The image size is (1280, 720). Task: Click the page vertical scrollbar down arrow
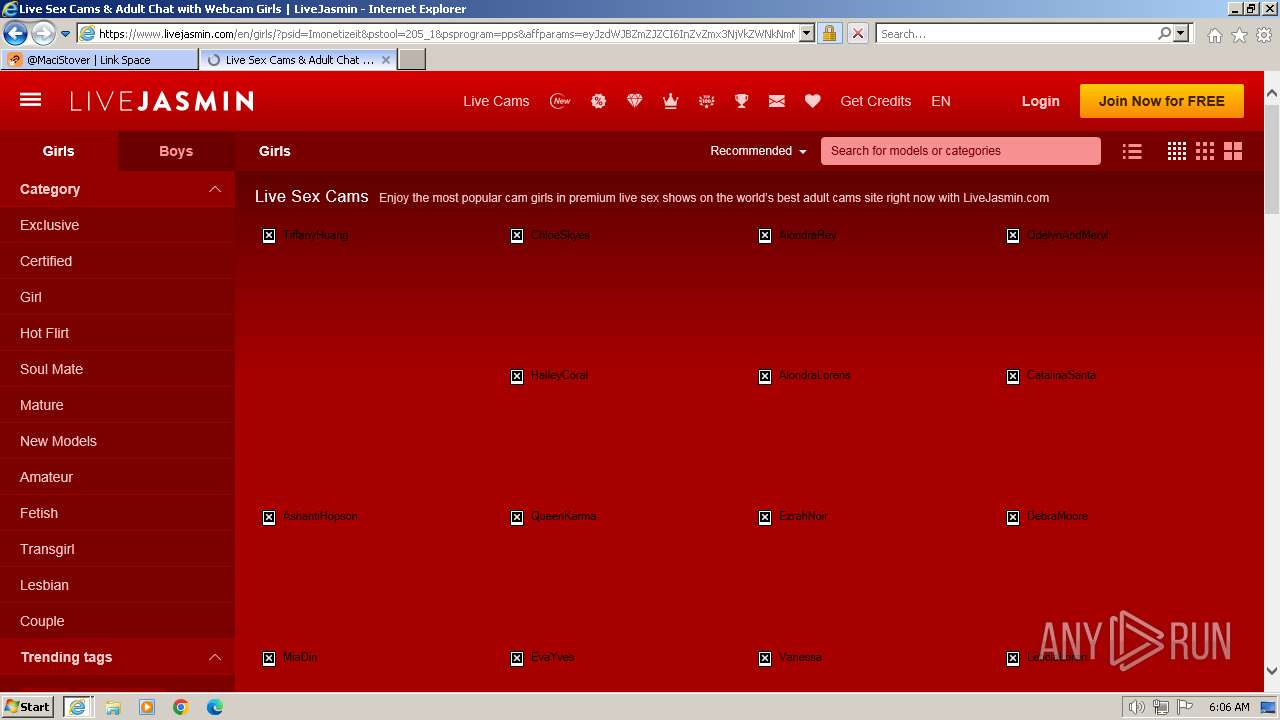coord(1272,671)
